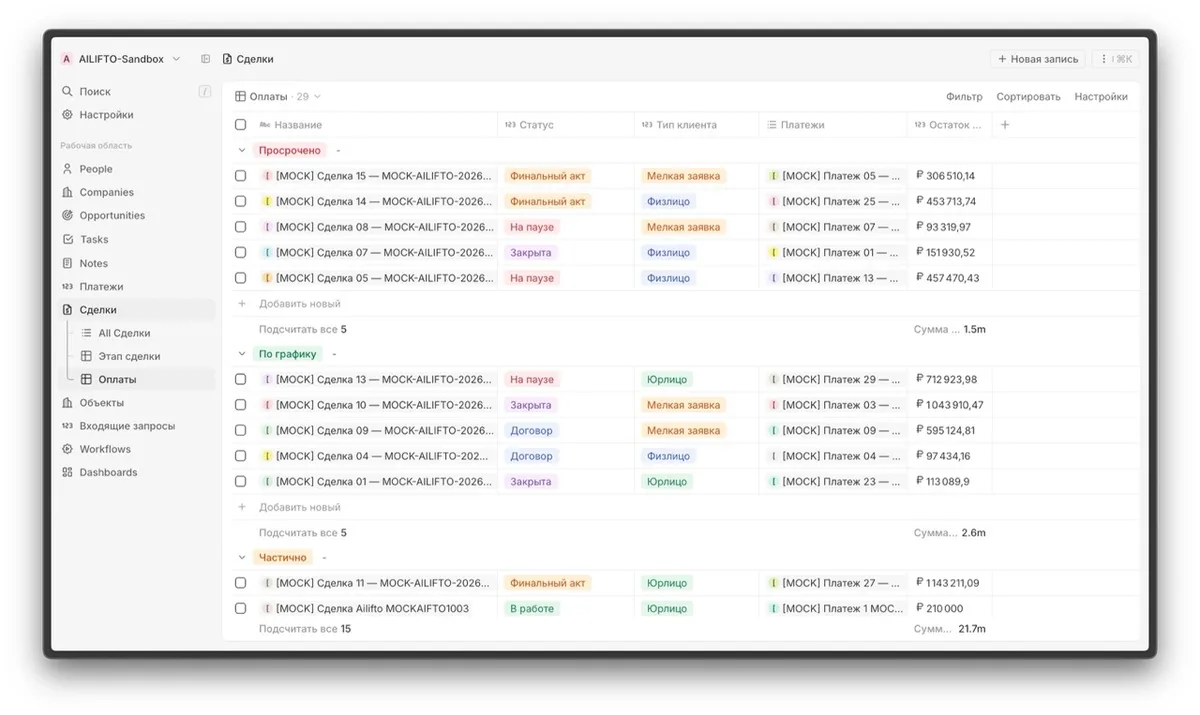This screenshot has width=1200, height=715.
Task: Check the Сделка 04 row checkbox
Action: click(240, 456)
